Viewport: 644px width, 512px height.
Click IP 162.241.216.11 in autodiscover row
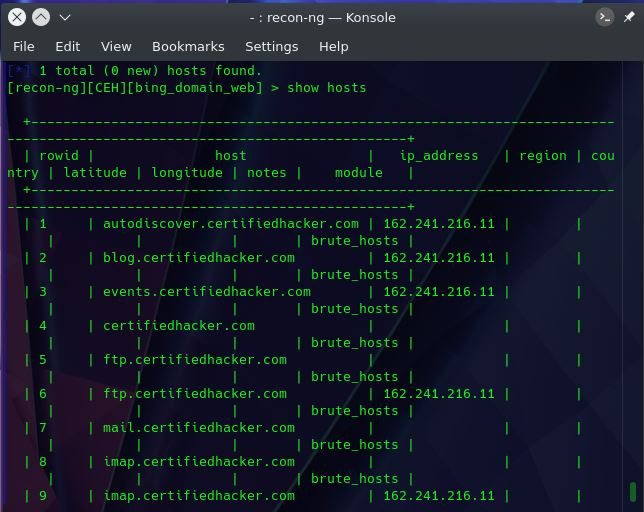coord(439,223)
